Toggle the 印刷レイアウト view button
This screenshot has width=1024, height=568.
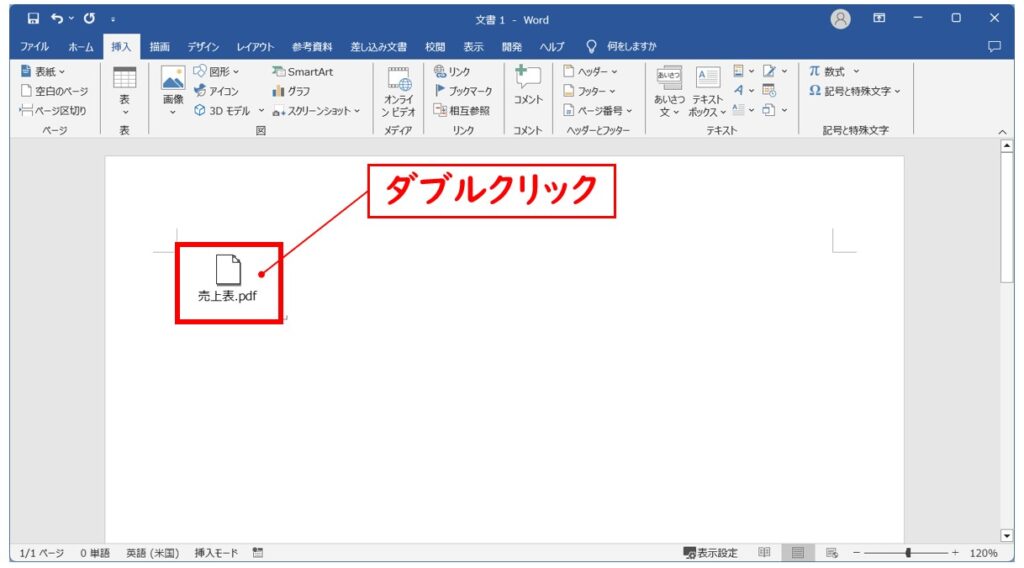point(798,553)
